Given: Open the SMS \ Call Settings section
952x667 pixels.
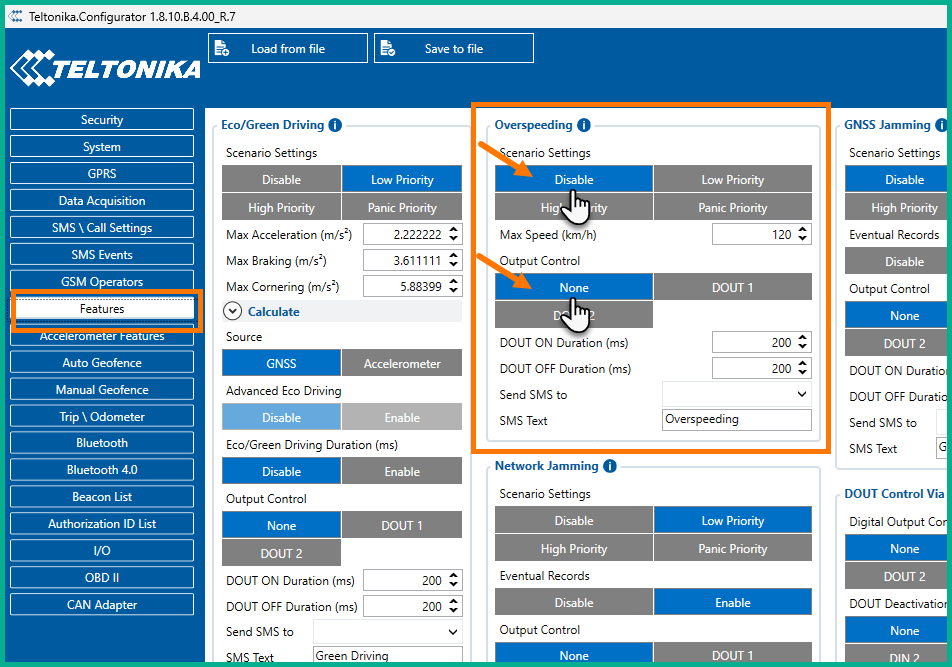Looking at the screenshot, I should click(102, 228).
